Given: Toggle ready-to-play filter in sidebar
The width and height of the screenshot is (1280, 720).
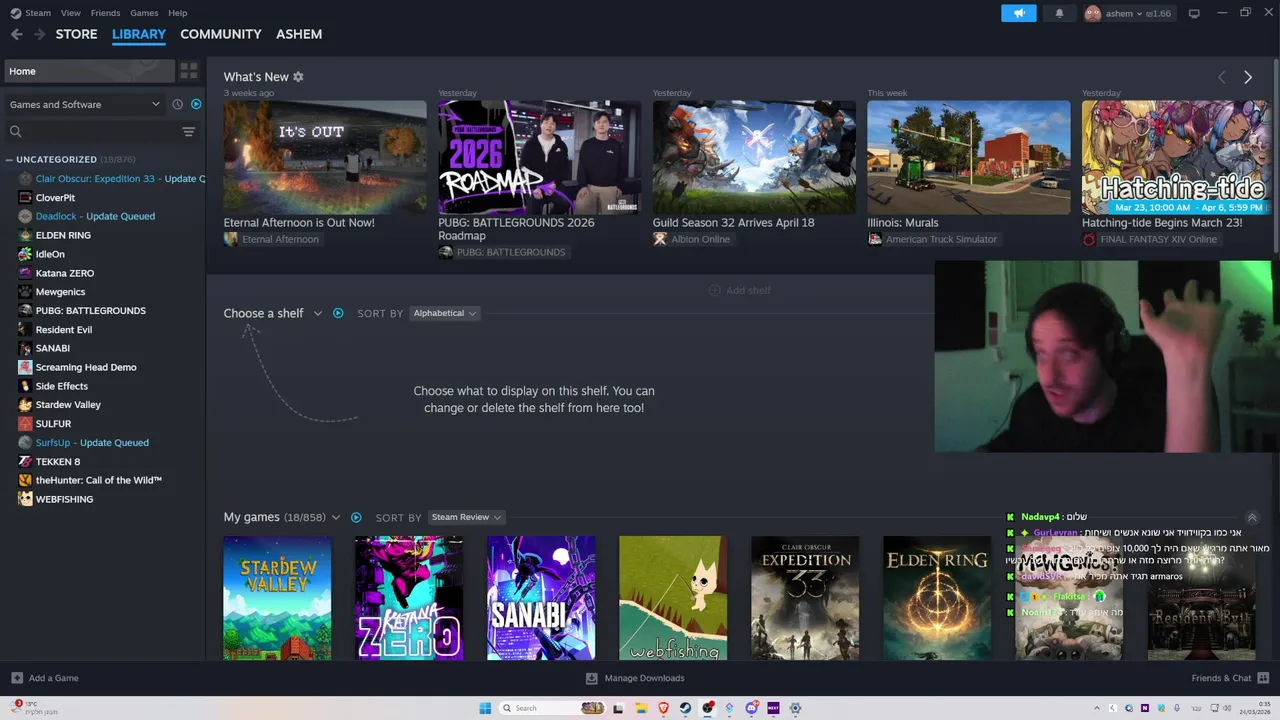Looking at the screenshot, I should pyautogui.click(x=196, y=104).
